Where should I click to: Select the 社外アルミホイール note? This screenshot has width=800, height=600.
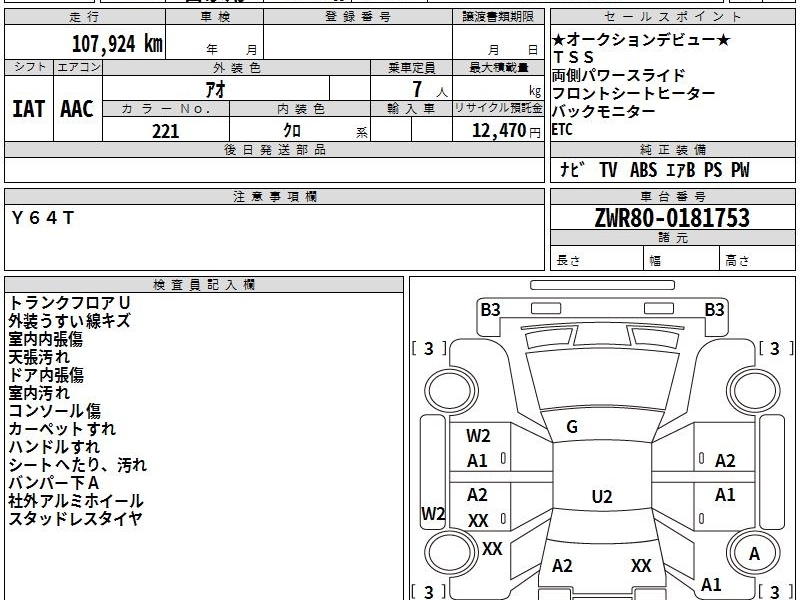(x=76, y=501)
